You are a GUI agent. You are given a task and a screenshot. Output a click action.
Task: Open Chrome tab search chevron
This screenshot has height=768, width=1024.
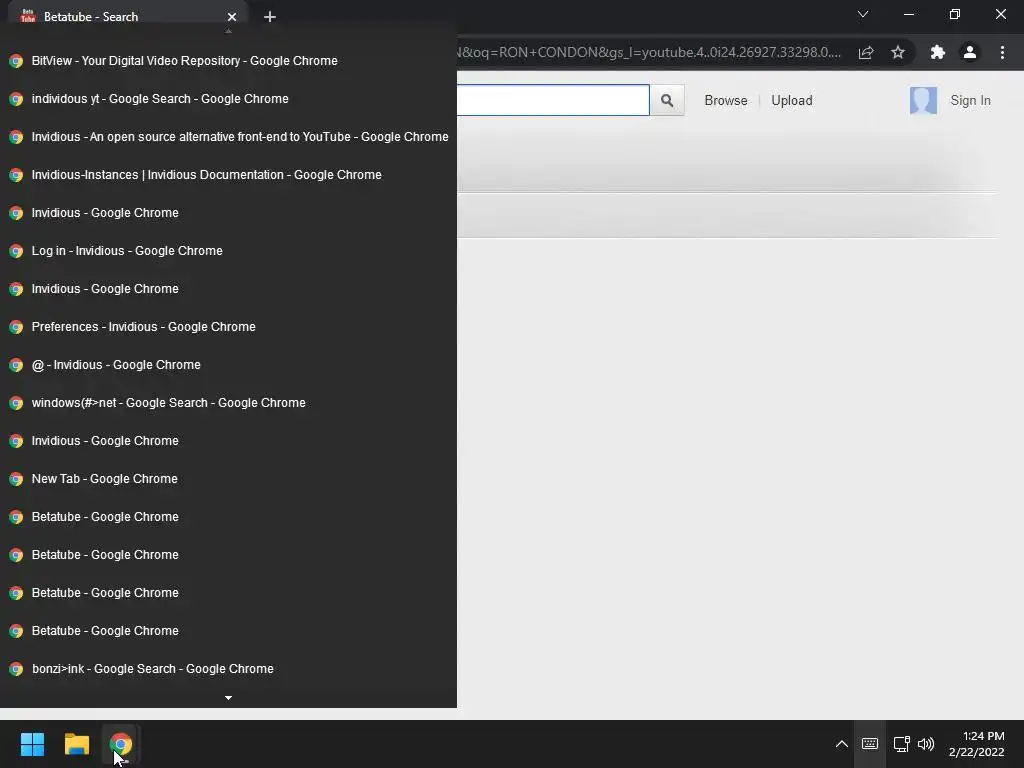pos(863,14)
